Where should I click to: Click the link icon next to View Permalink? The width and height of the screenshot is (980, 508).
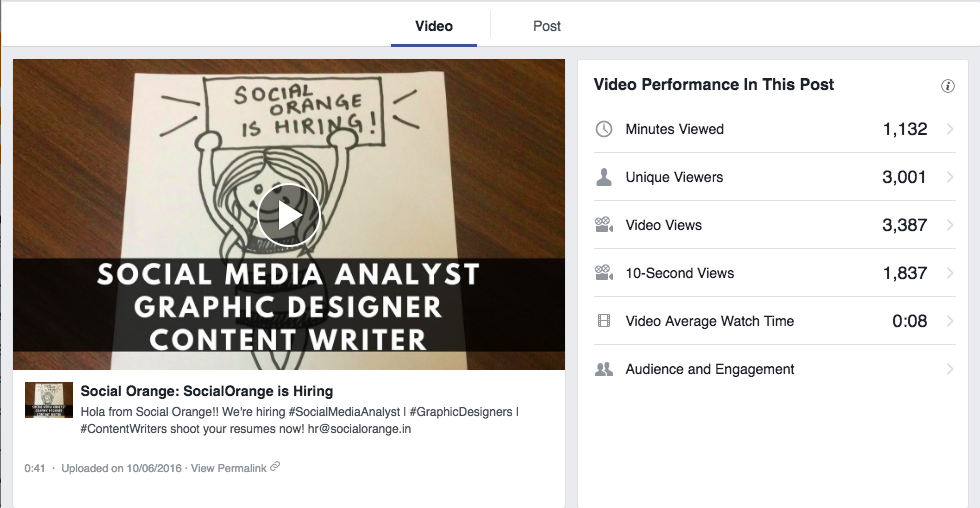276,467
